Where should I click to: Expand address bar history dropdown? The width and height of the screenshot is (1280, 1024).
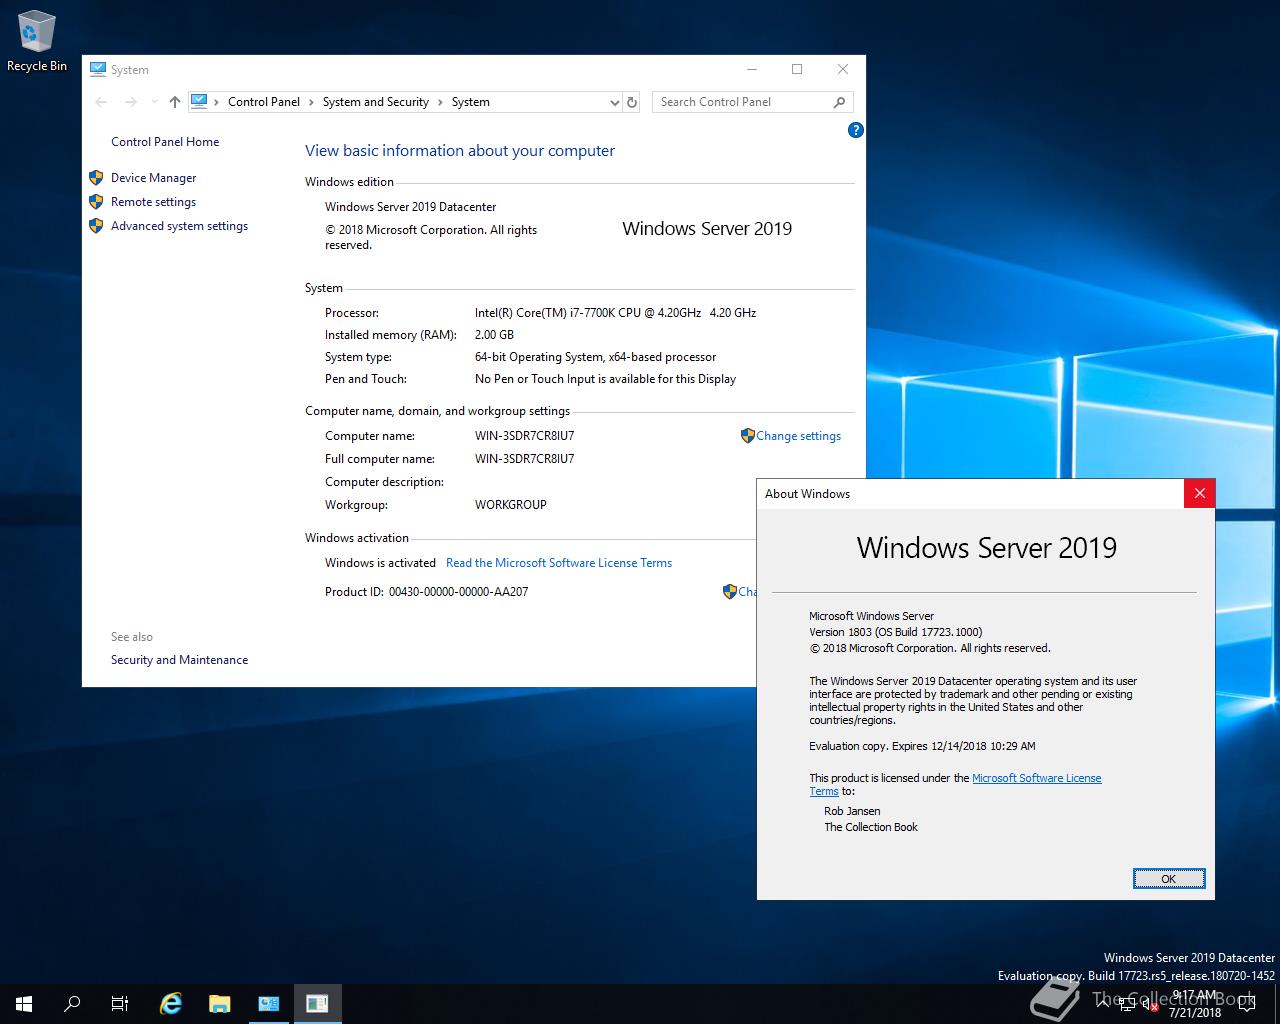614,102
